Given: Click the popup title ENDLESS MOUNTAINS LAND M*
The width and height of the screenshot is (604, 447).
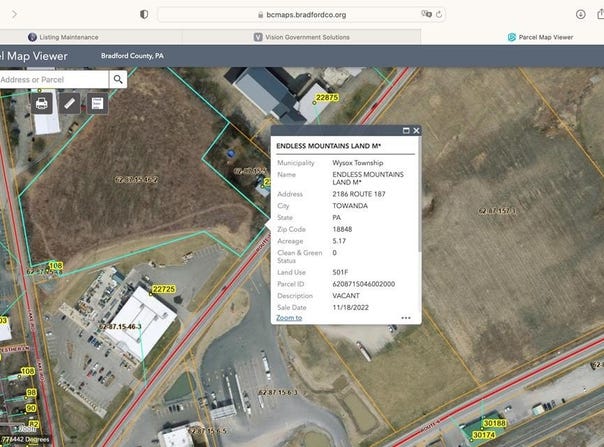Looking at the screenshot, I should click(x=329, y=146).
